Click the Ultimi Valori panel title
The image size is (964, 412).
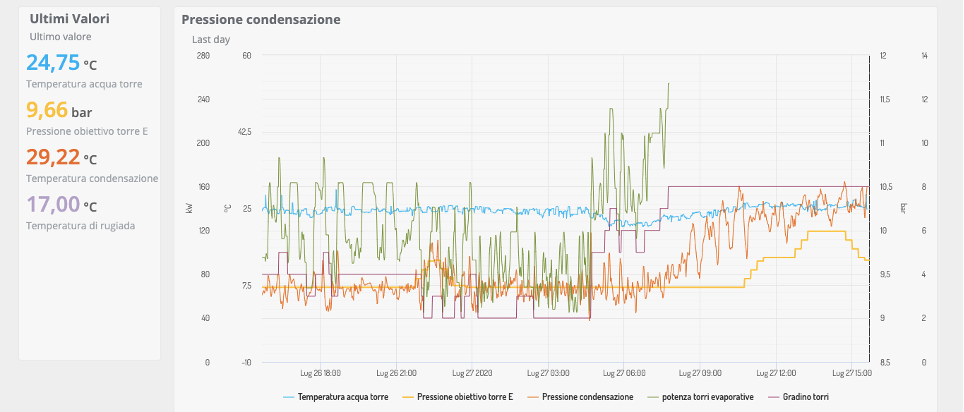click(x=69, y=19)
